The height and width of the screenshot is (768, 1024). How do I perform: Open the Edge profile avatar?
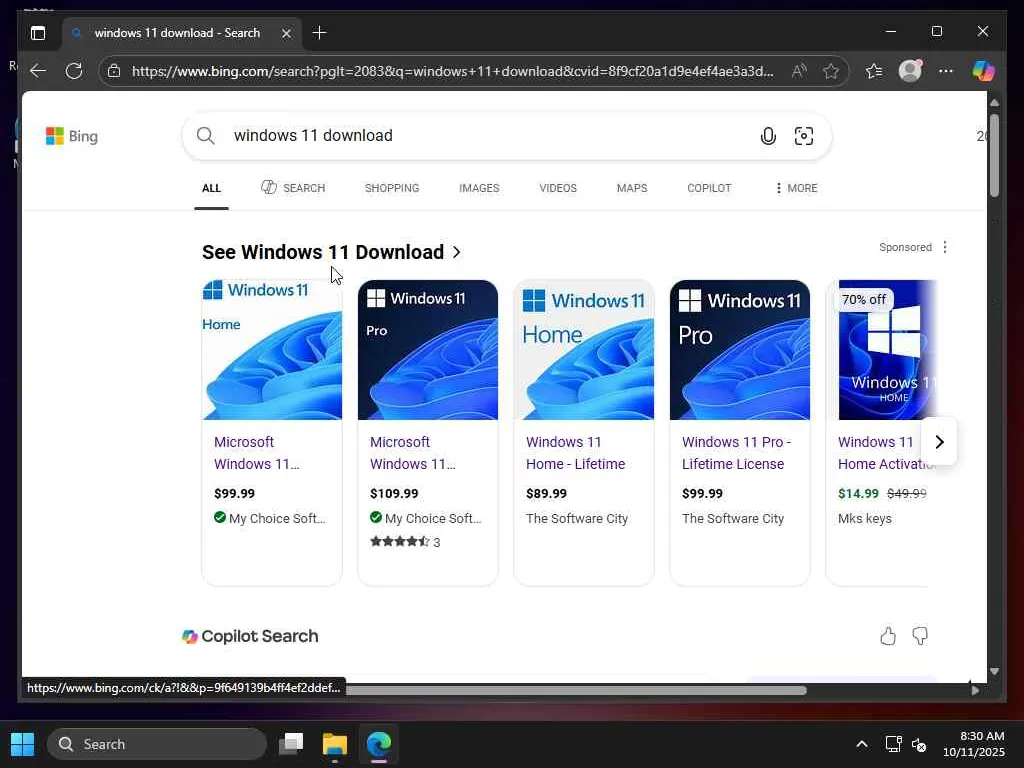910,70
